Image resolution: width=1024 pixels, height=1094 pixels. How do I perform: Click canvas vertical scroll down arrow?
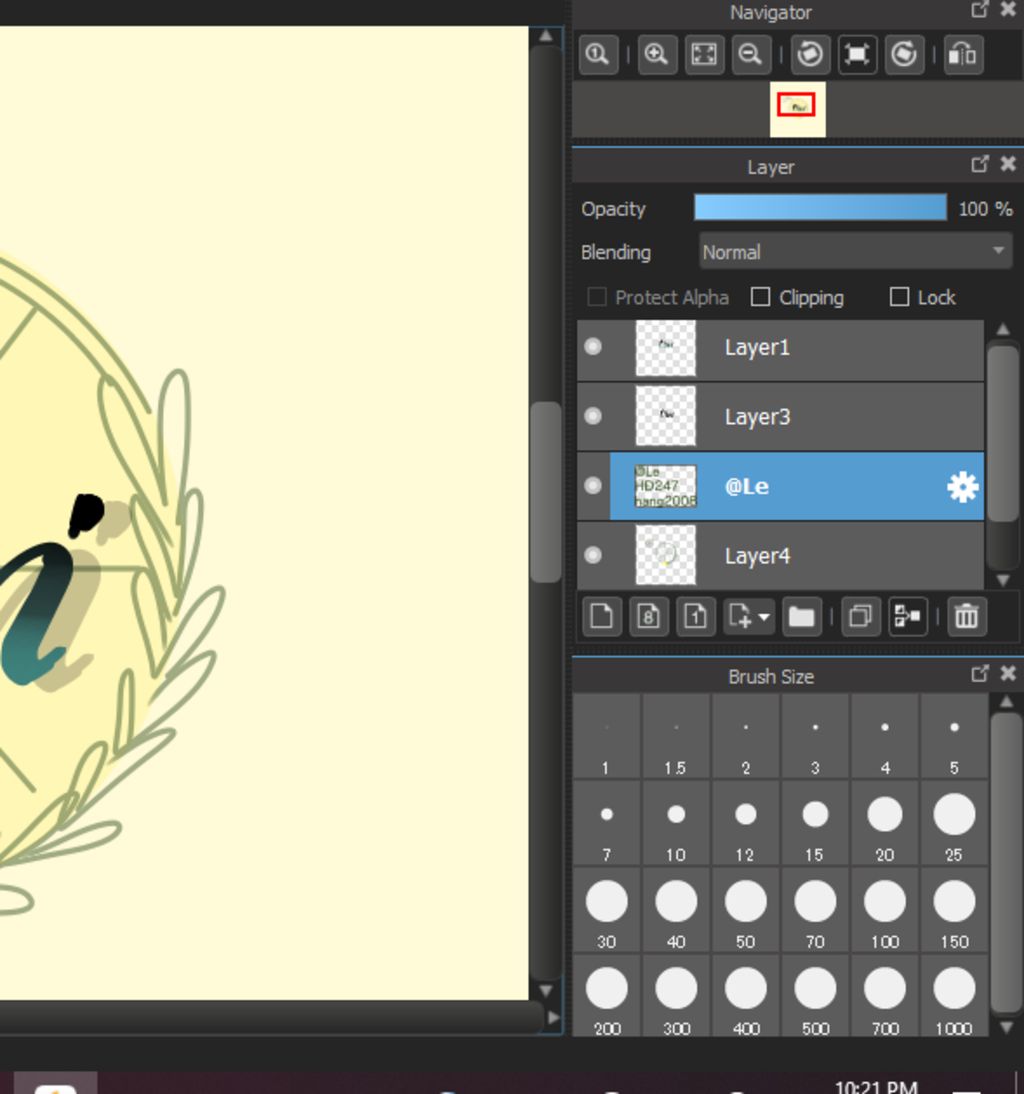coord(546,990)
